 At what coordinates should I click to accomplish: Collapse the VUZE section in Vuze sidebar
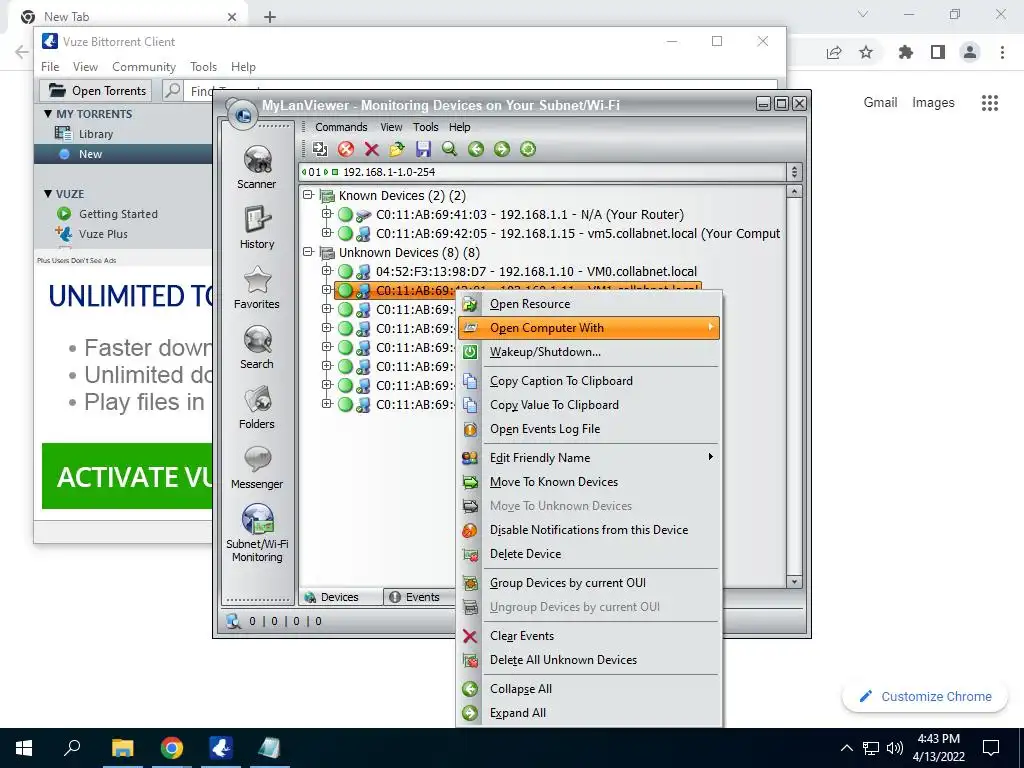click(48, 194)
